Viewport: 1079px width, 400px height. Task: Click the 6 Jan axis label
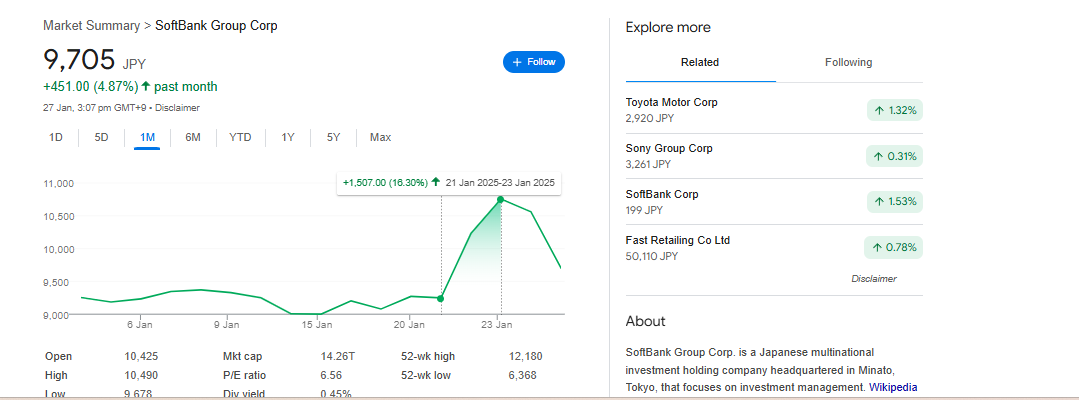(140, 324)
